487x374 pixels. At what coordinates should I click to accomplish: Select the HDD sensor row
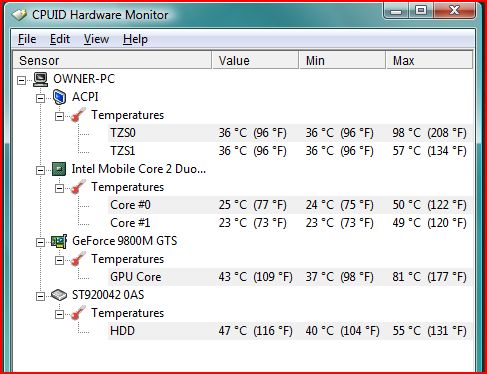click(x=290, y=331)
